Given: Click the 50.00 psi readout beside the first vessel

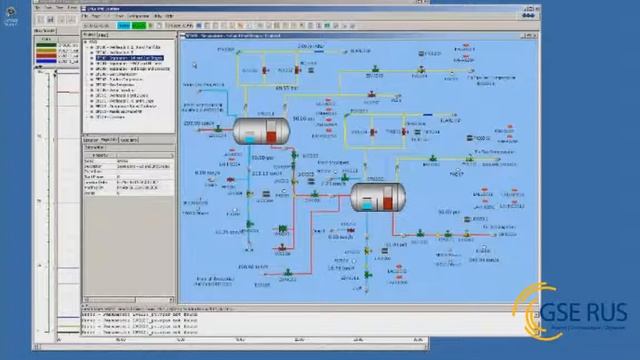Looking at the screenshot, I should click(x=303, y=119).
